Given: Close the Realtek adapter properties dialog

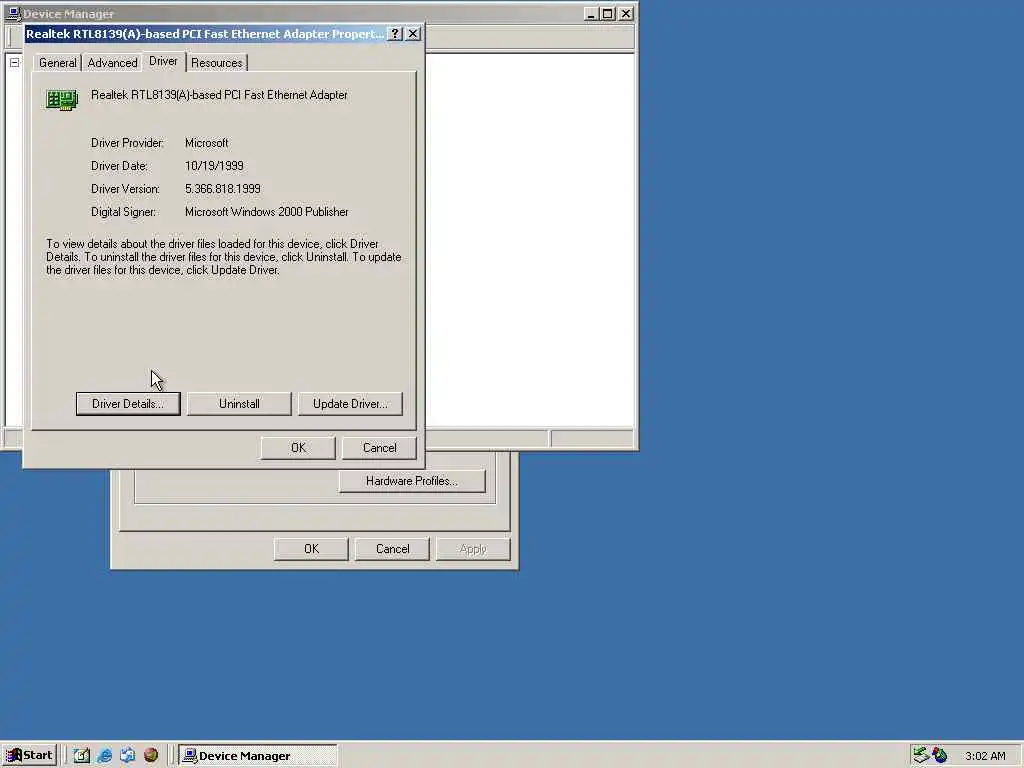Looking at the screenshot, I should tap(413, 34).
